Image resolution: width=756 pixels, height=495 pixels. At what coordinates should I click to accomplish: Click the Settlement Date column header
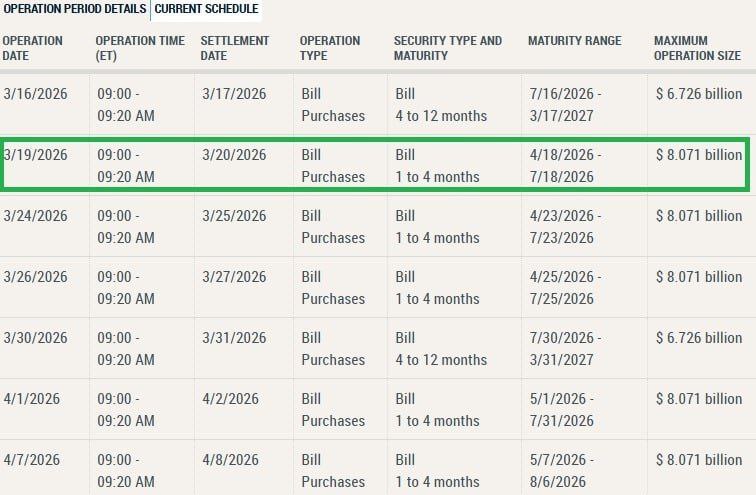pyautogui.click(x=235, y=48)
